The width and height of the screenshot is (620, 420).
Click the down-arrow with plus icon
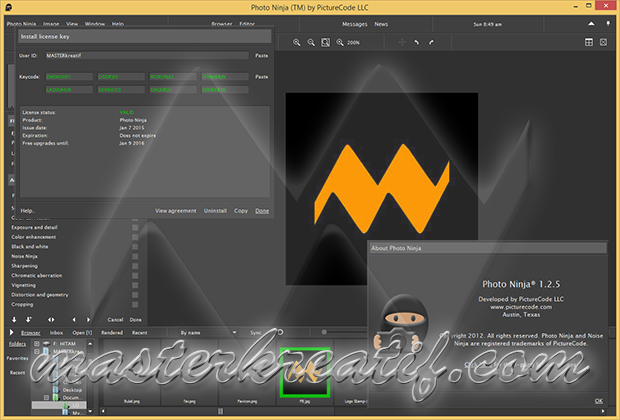tap(28, 320)
